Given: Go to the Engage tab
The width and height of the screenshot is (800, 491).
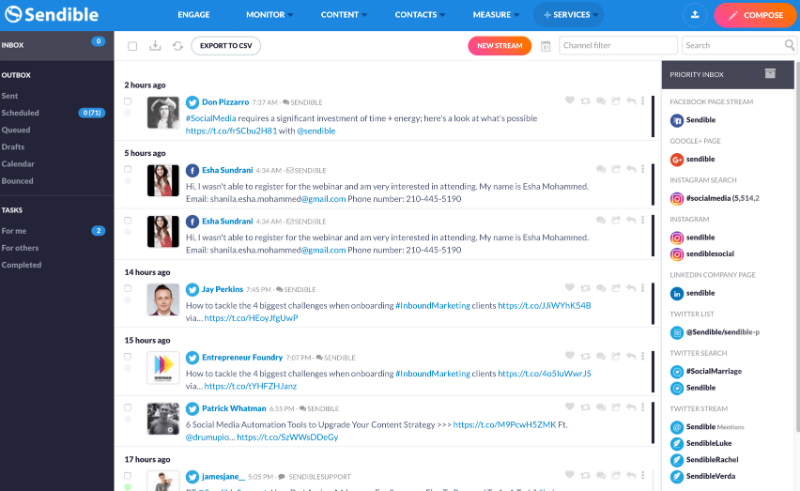Looking at the screenshot, I should (x=194, y=15).
